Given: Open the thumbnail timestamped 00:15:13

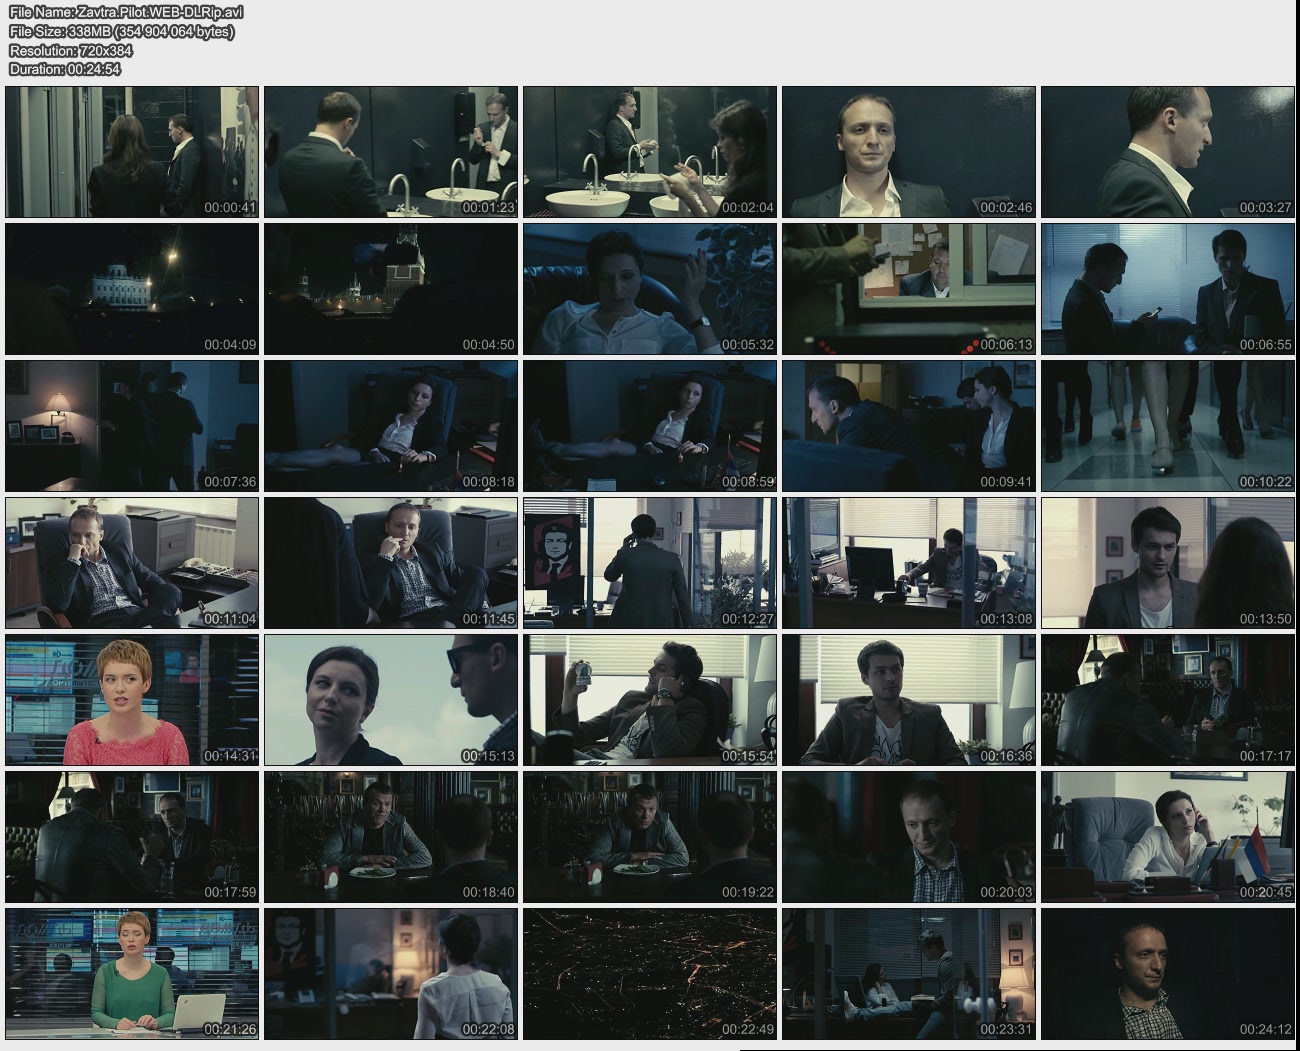Looking at the screenshot, I should point(391,700).
